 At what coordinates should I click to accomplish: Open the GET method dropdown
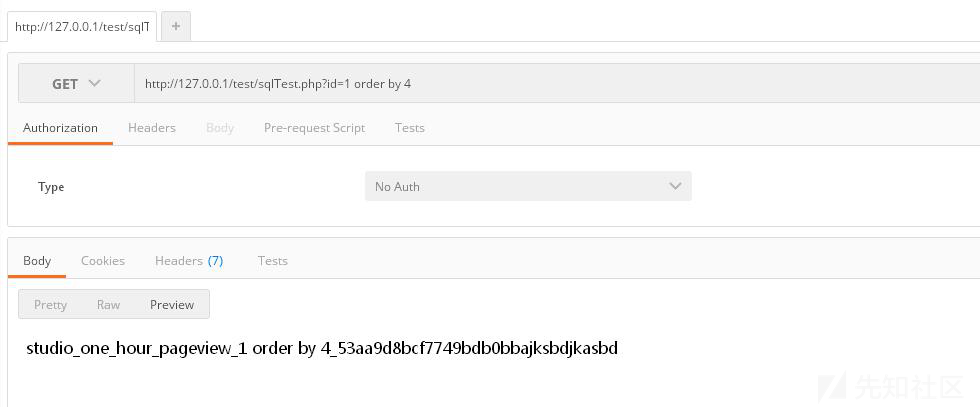[76, 84]
